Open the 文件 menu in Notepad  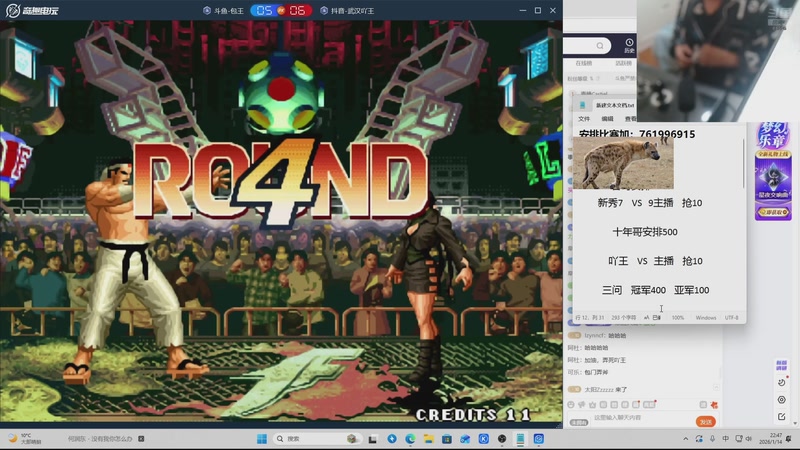(584, 118)
